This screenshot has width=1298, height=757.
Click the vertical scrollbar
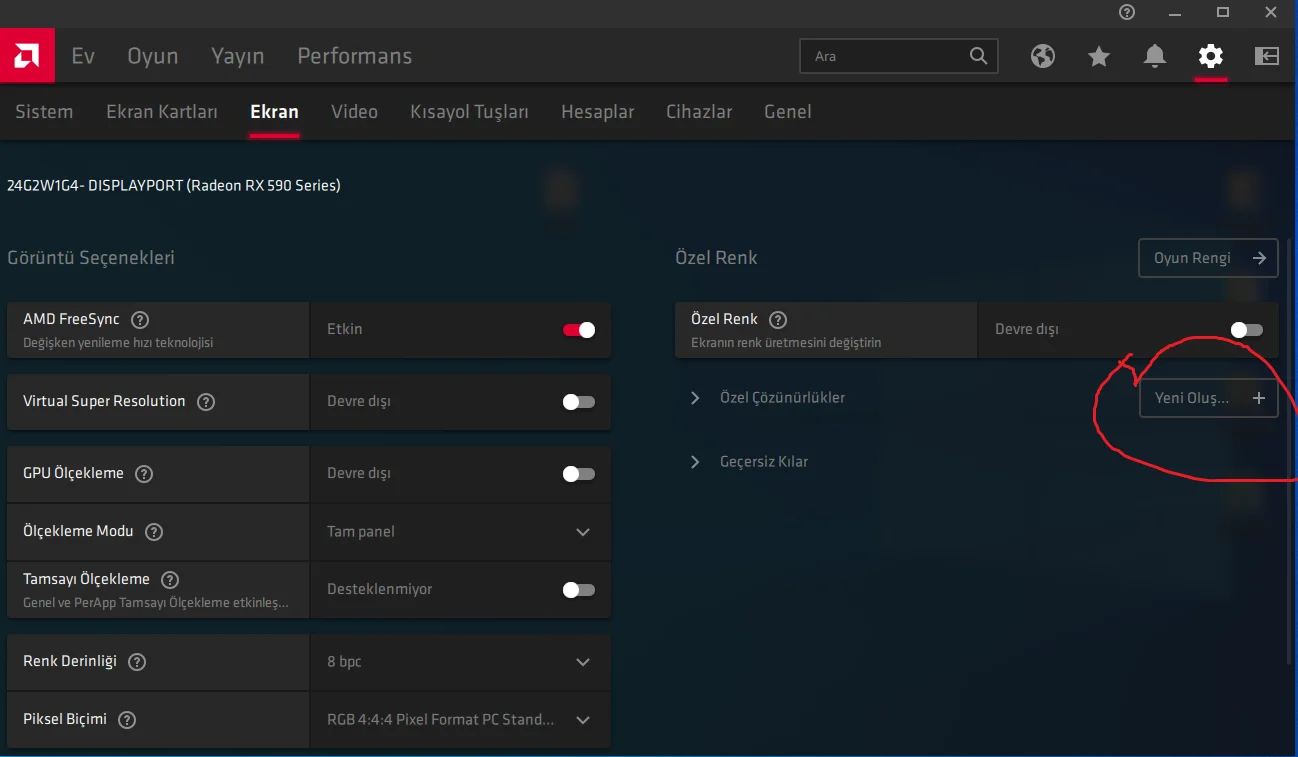(x=1291, y=450)
